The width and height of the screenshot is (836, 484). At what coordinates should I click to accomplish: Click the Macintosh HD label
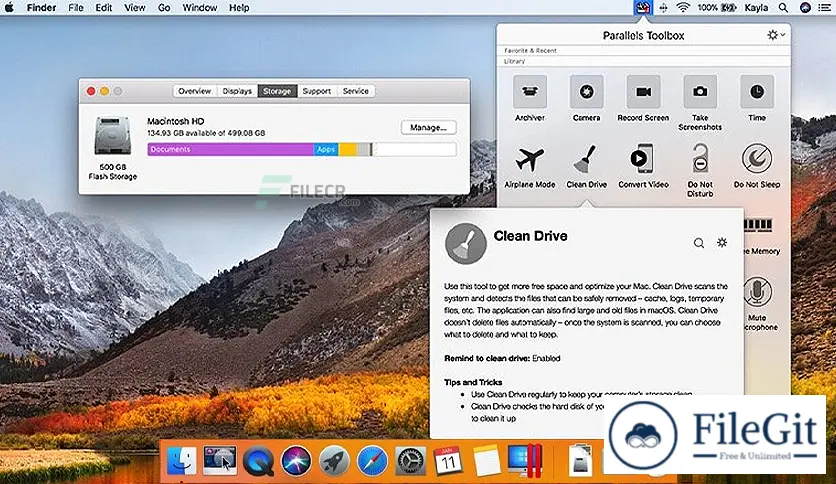tap(175, 121)
